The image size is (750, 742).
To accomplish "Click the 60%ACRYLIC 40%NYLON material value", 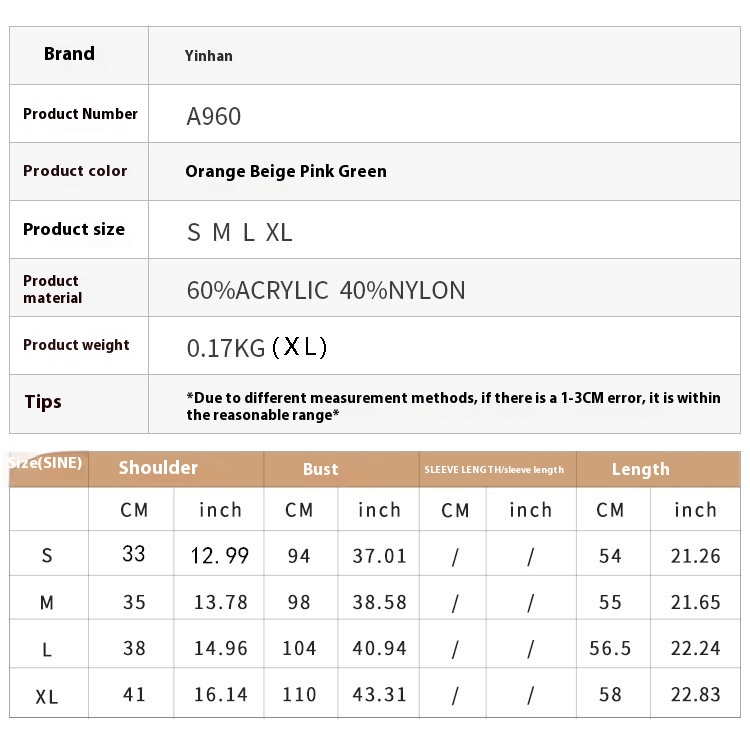I will [326, 290].
